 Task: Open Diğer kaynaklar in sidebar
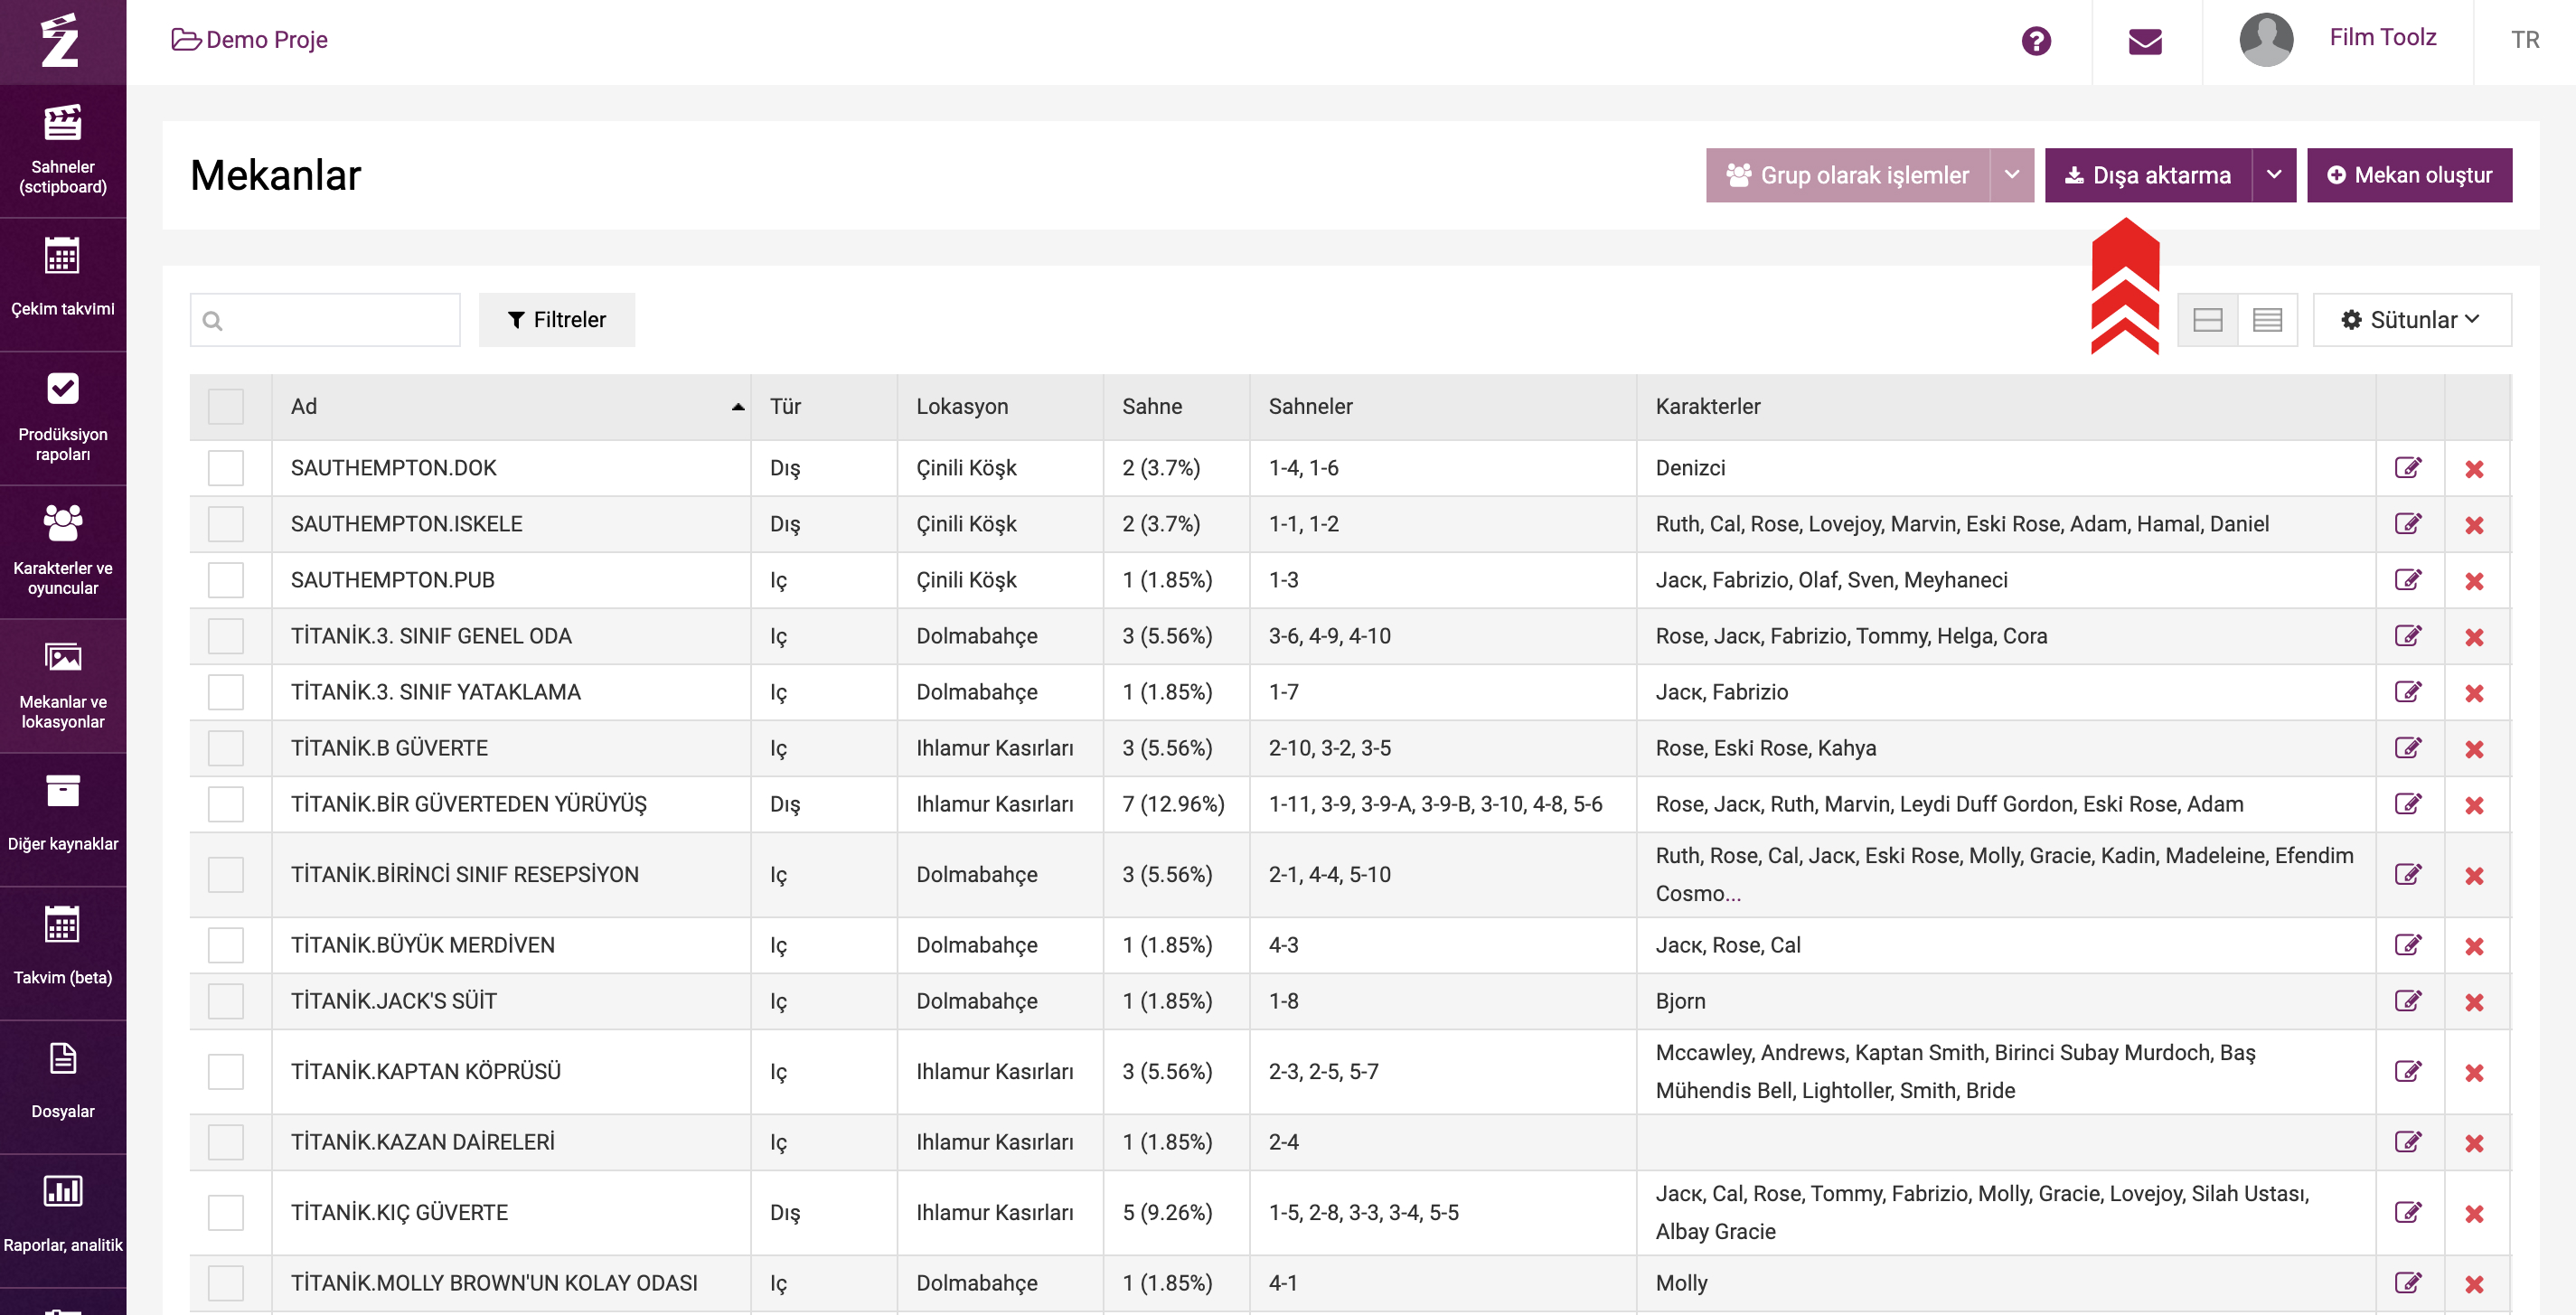pyautogui.click(x=63, y=820)
